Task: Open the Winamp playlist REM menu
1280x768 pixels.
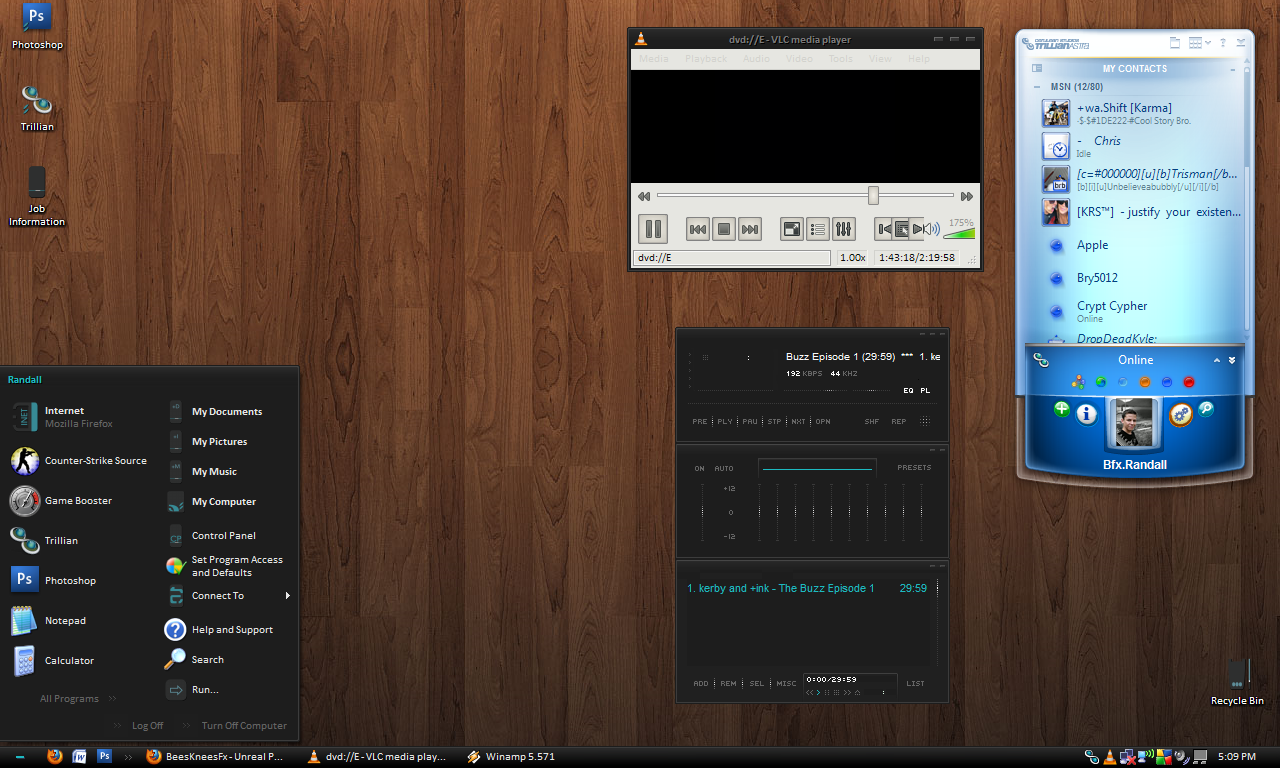Action: (x=729, y=684)
